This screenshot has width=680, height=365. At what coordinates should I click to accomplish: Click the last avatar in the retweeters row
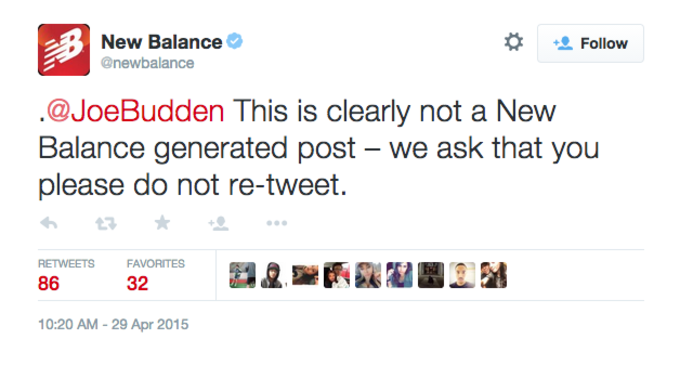click(494, 275)
